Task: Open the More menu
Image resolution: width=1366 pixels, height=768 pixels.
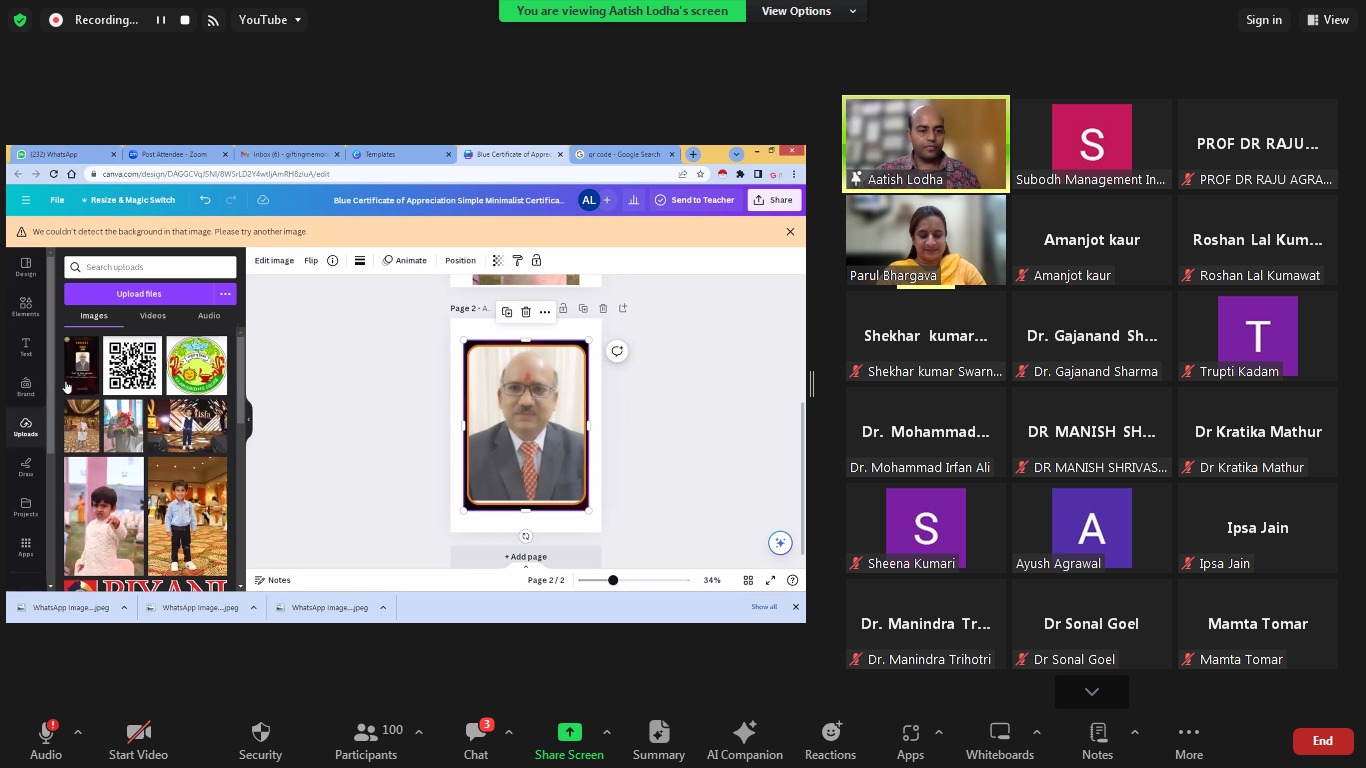Action: (x=1188, y=740)
